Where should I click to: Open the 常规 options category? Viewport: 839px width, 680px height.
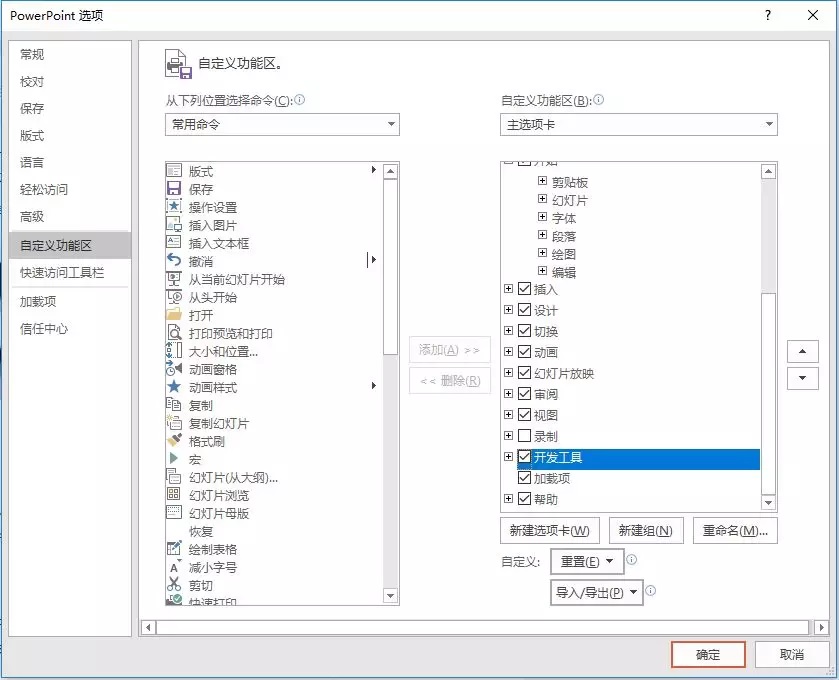[x=70, y=54]
